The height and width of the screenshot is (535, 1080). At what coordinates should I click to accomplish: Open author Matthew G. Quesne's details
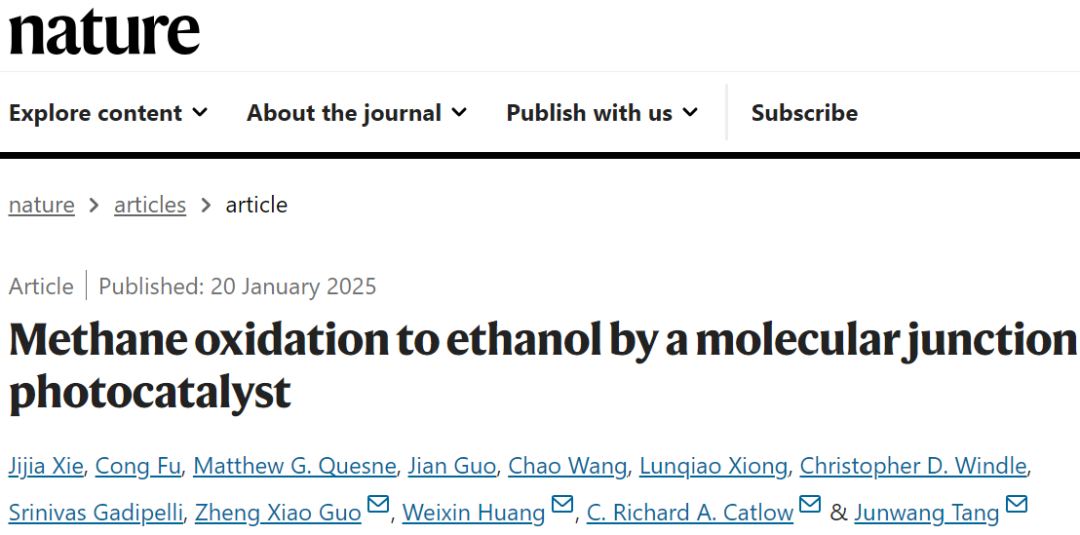294,466
